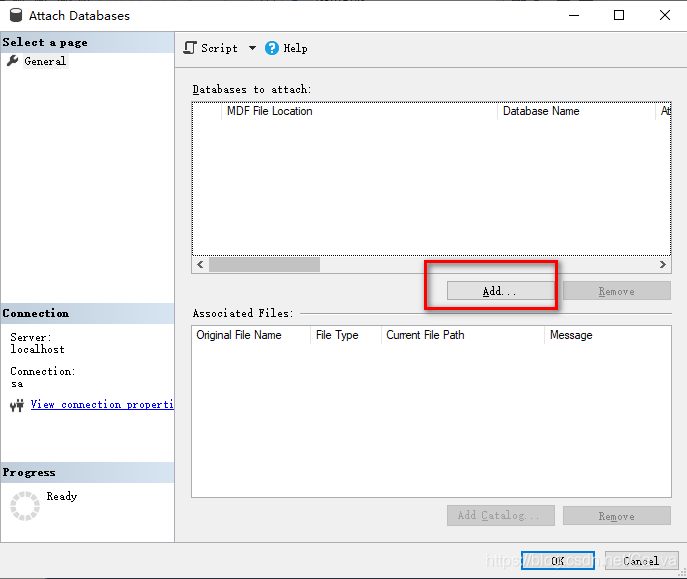Click the Progress spinner icon
The width and height of the screenshot is (687, 579).
coord(25,506)
